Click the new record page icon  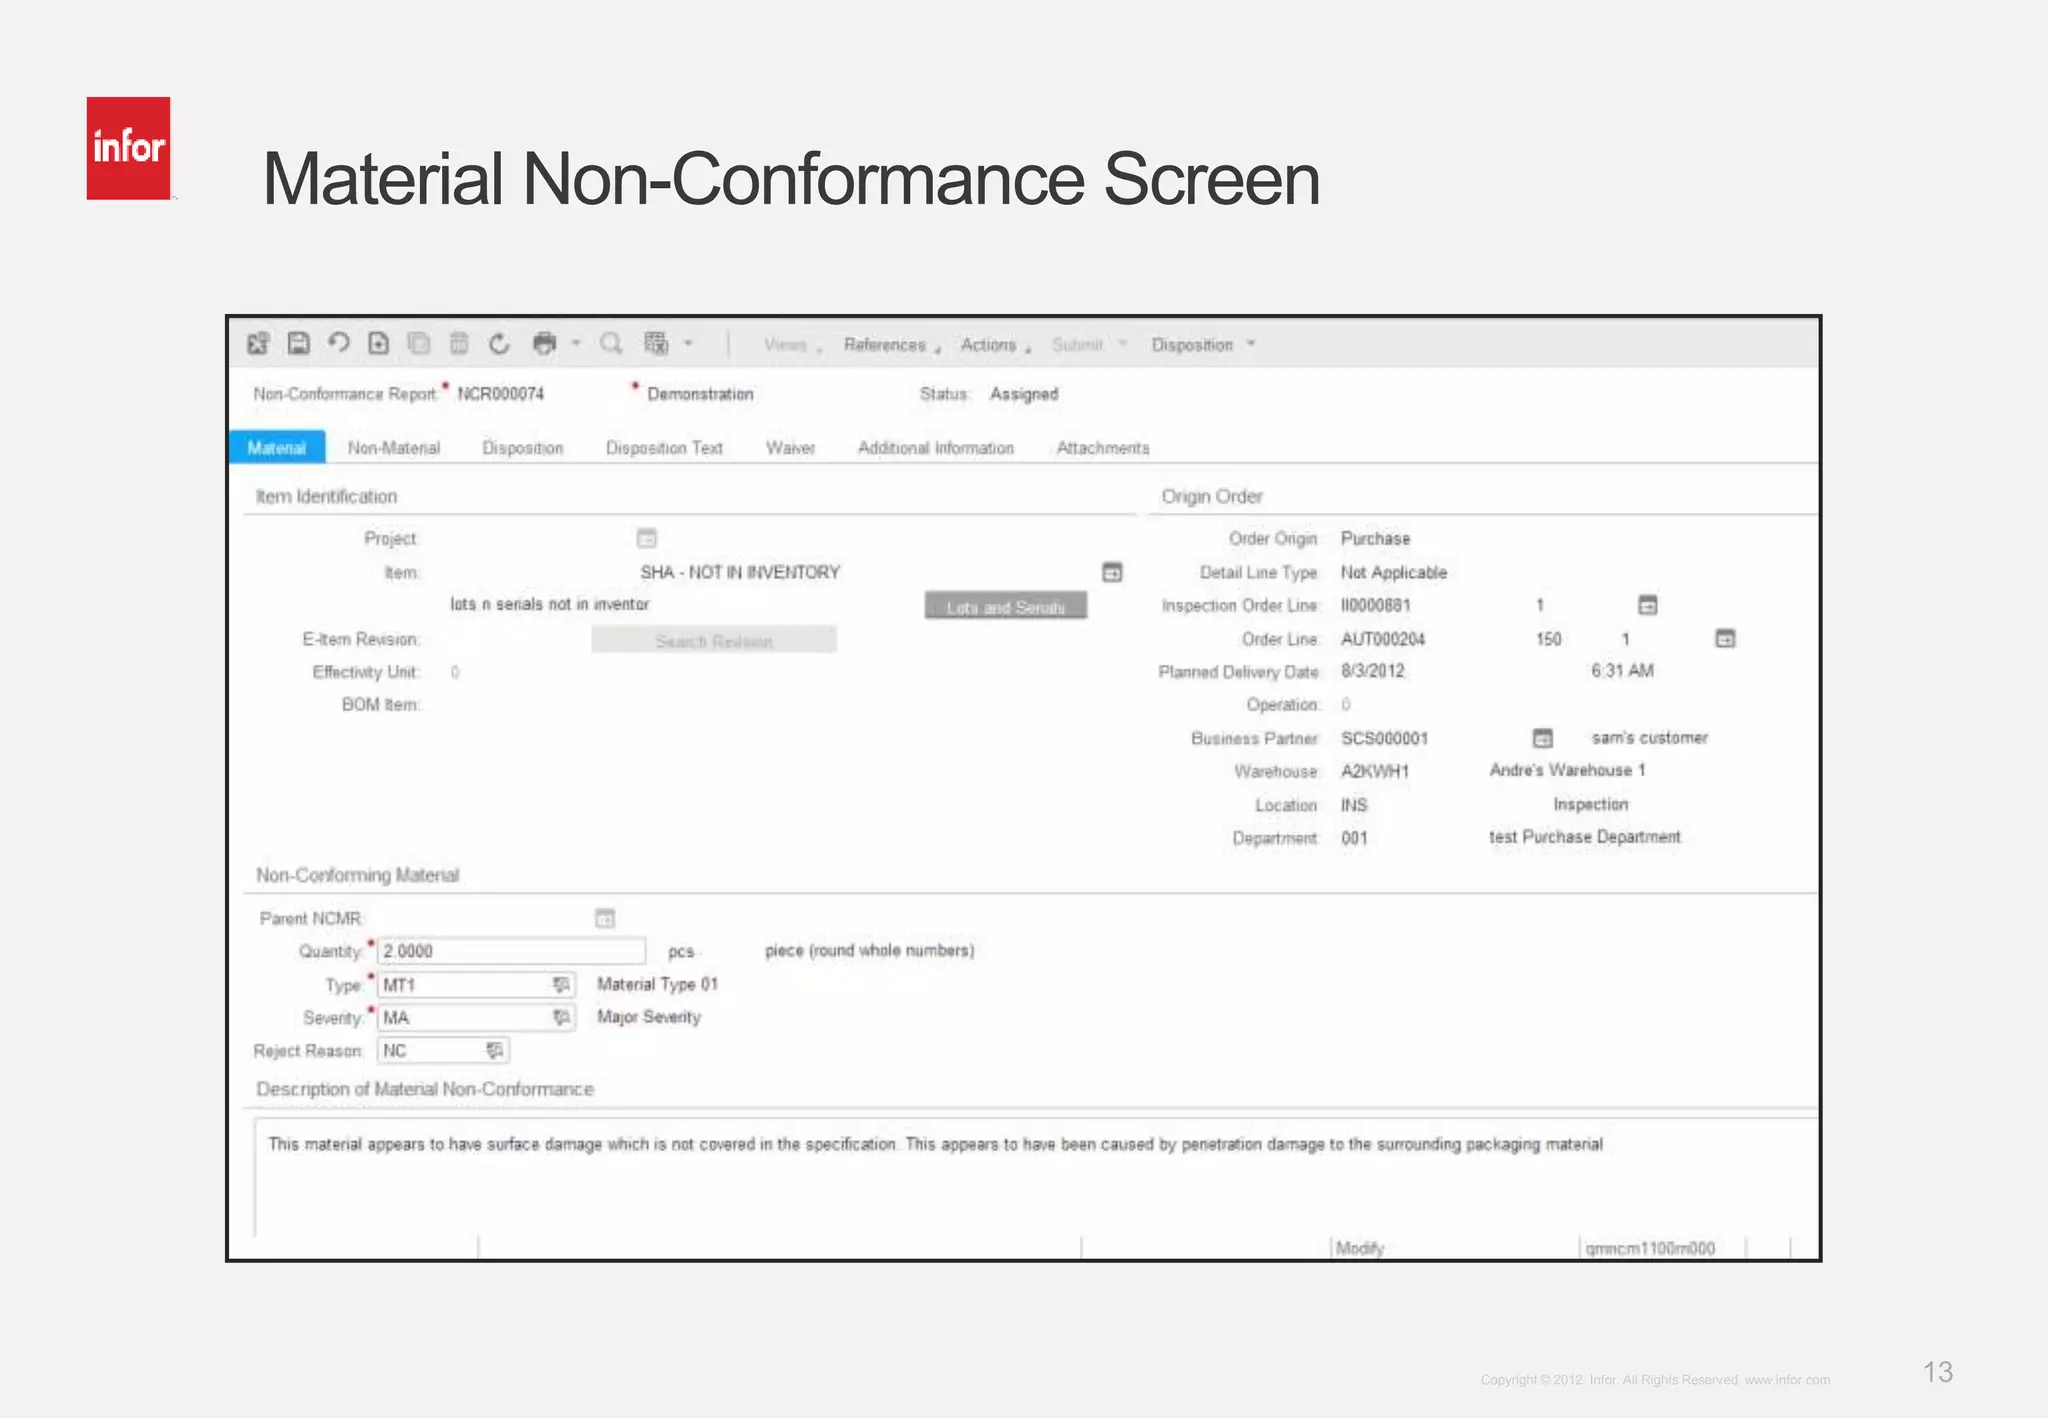coord(378,343)
